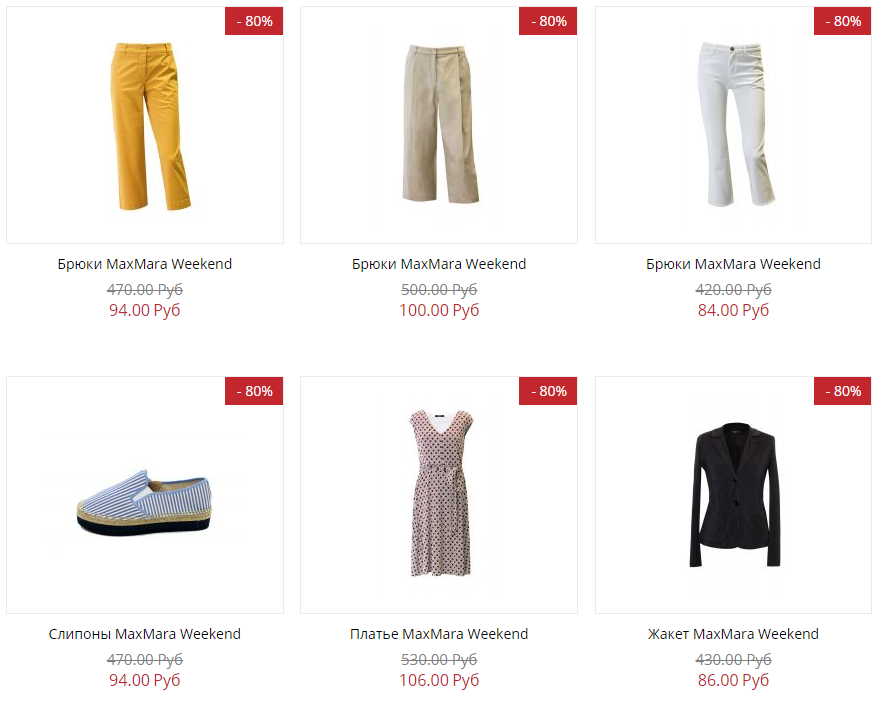Open the white trousers product image

[x=733, y=126]
